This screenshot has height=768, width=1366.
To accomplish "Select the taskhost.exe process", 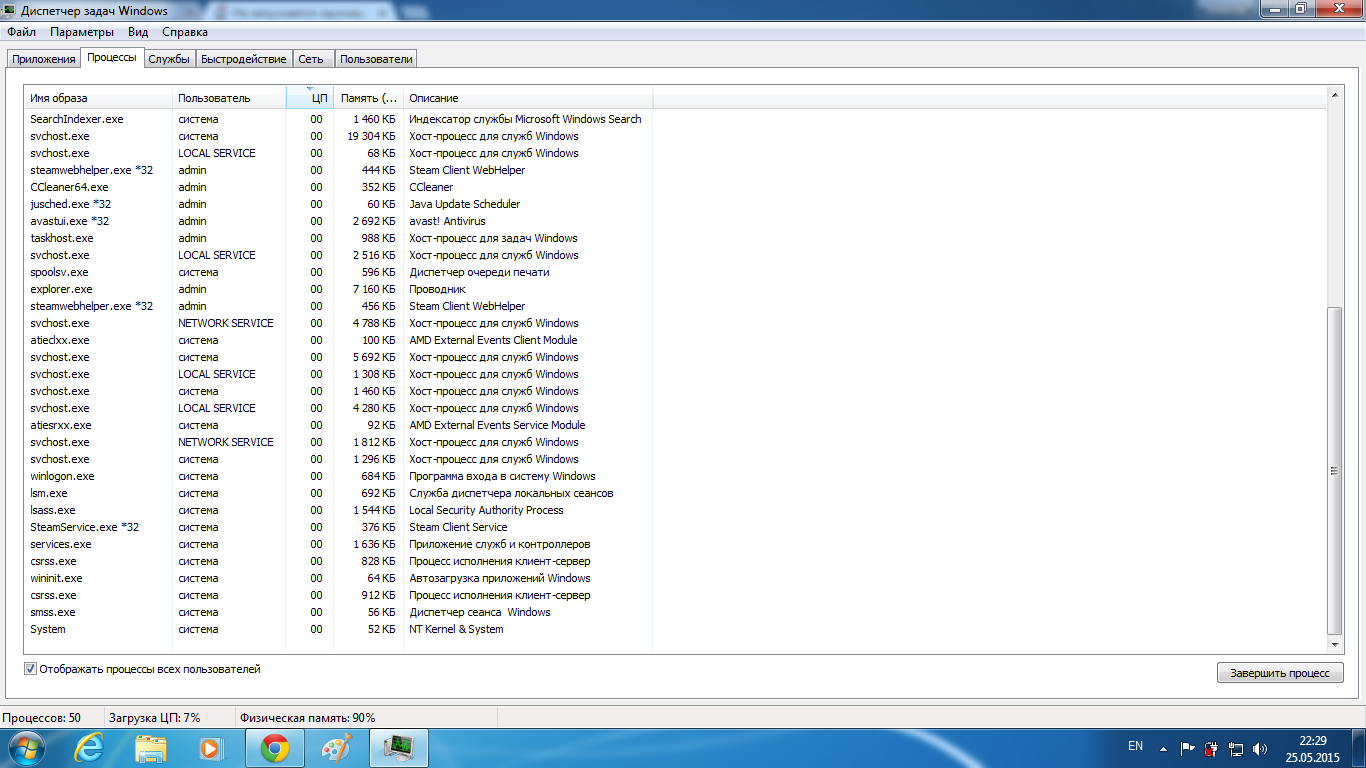I will (338, 238).
